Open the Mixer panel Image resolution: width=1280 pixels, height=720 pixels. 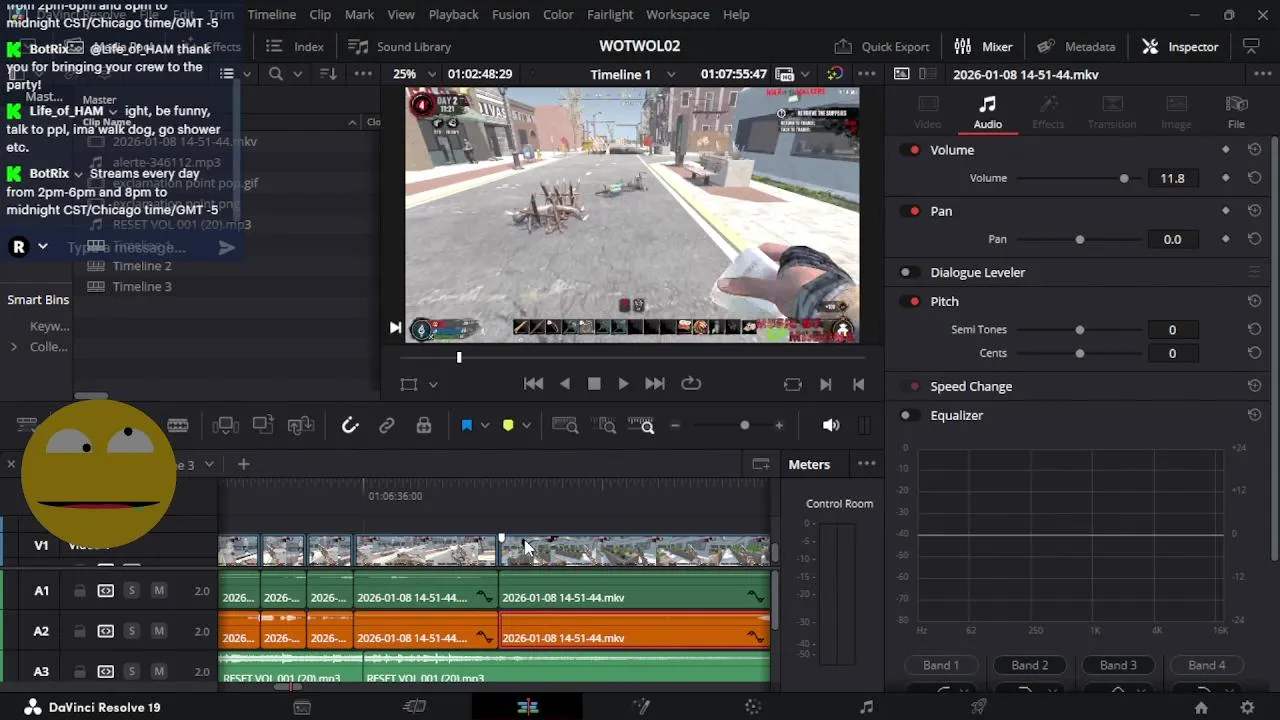(983, 46)
